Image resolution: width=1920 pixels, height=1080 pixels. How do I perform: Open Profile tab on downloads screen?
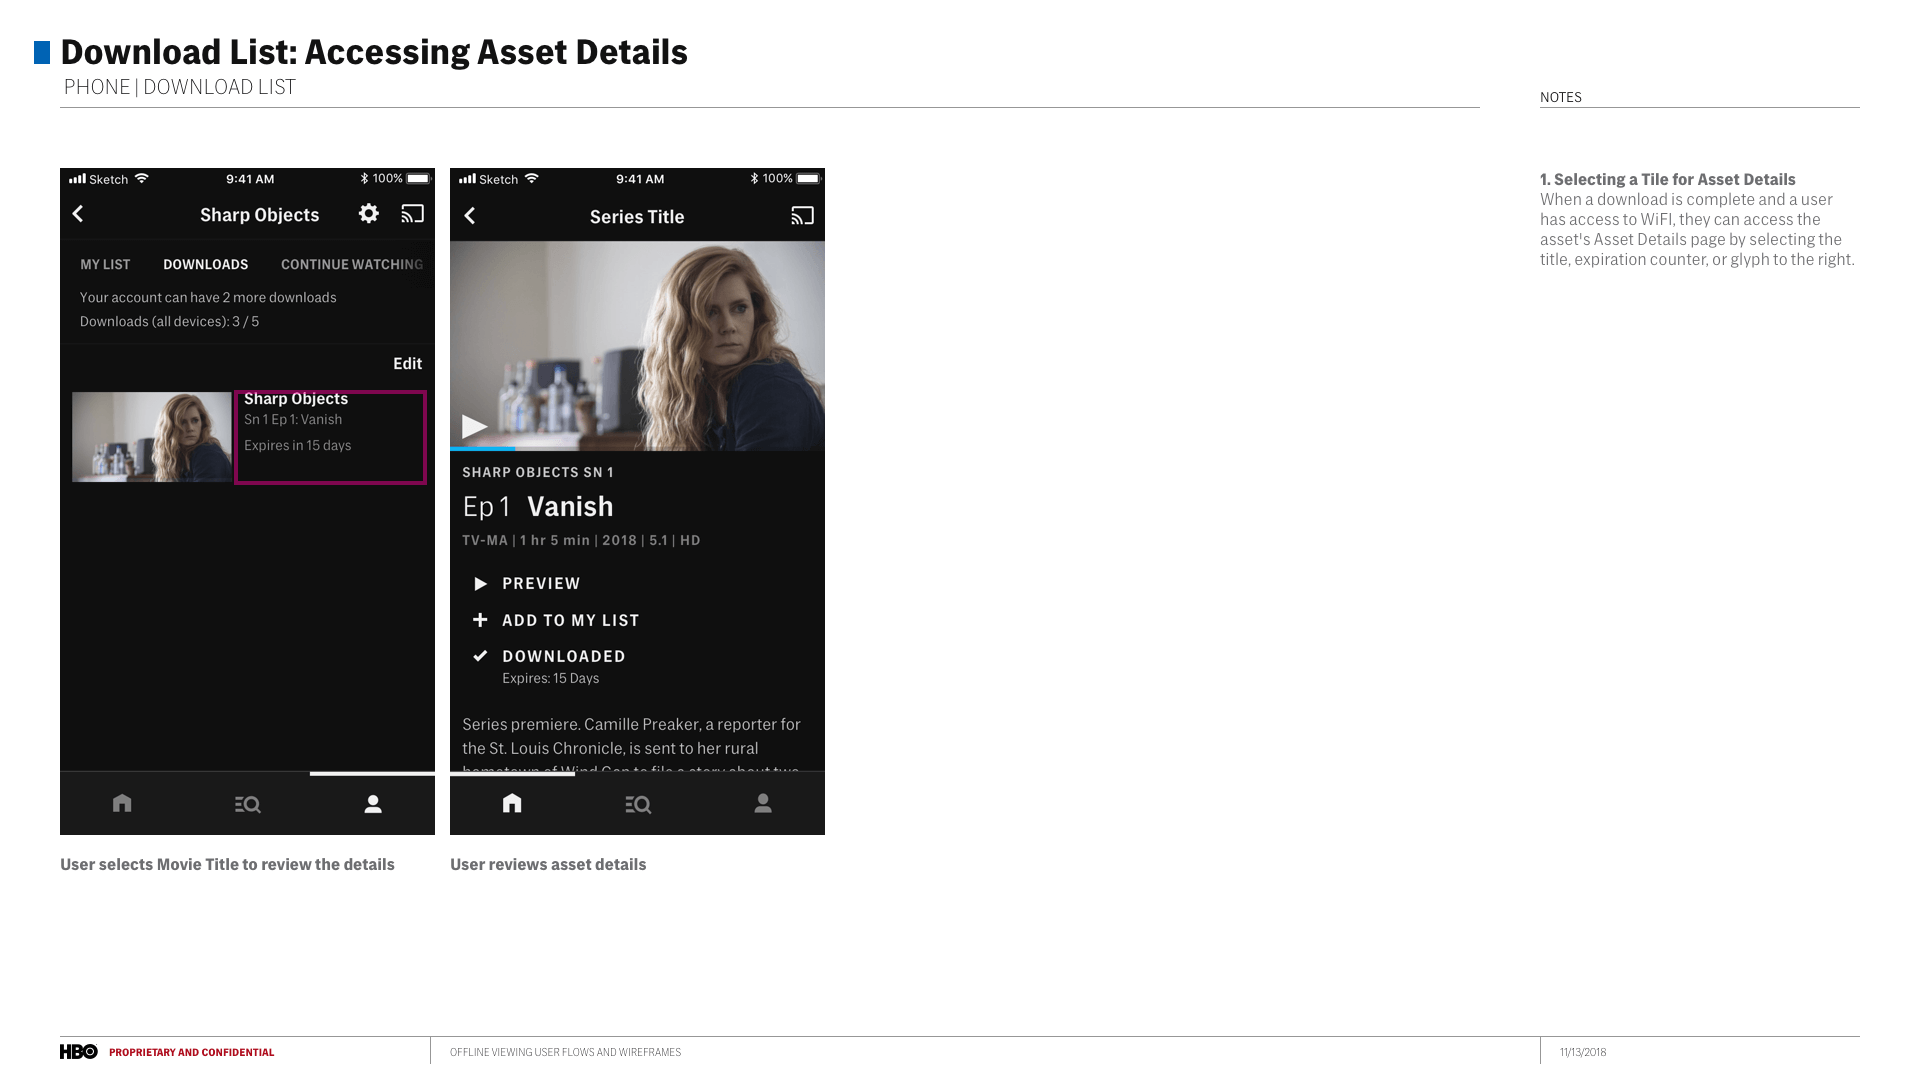[x=373, y=804]
